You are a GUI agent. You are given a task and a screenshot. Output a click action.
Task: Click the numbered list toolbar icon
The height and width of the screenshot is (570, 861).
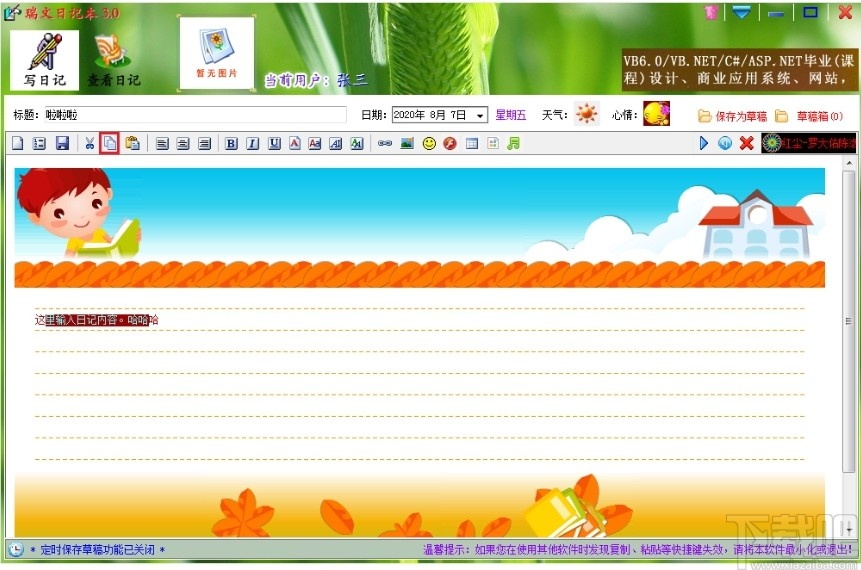[39, 143]
